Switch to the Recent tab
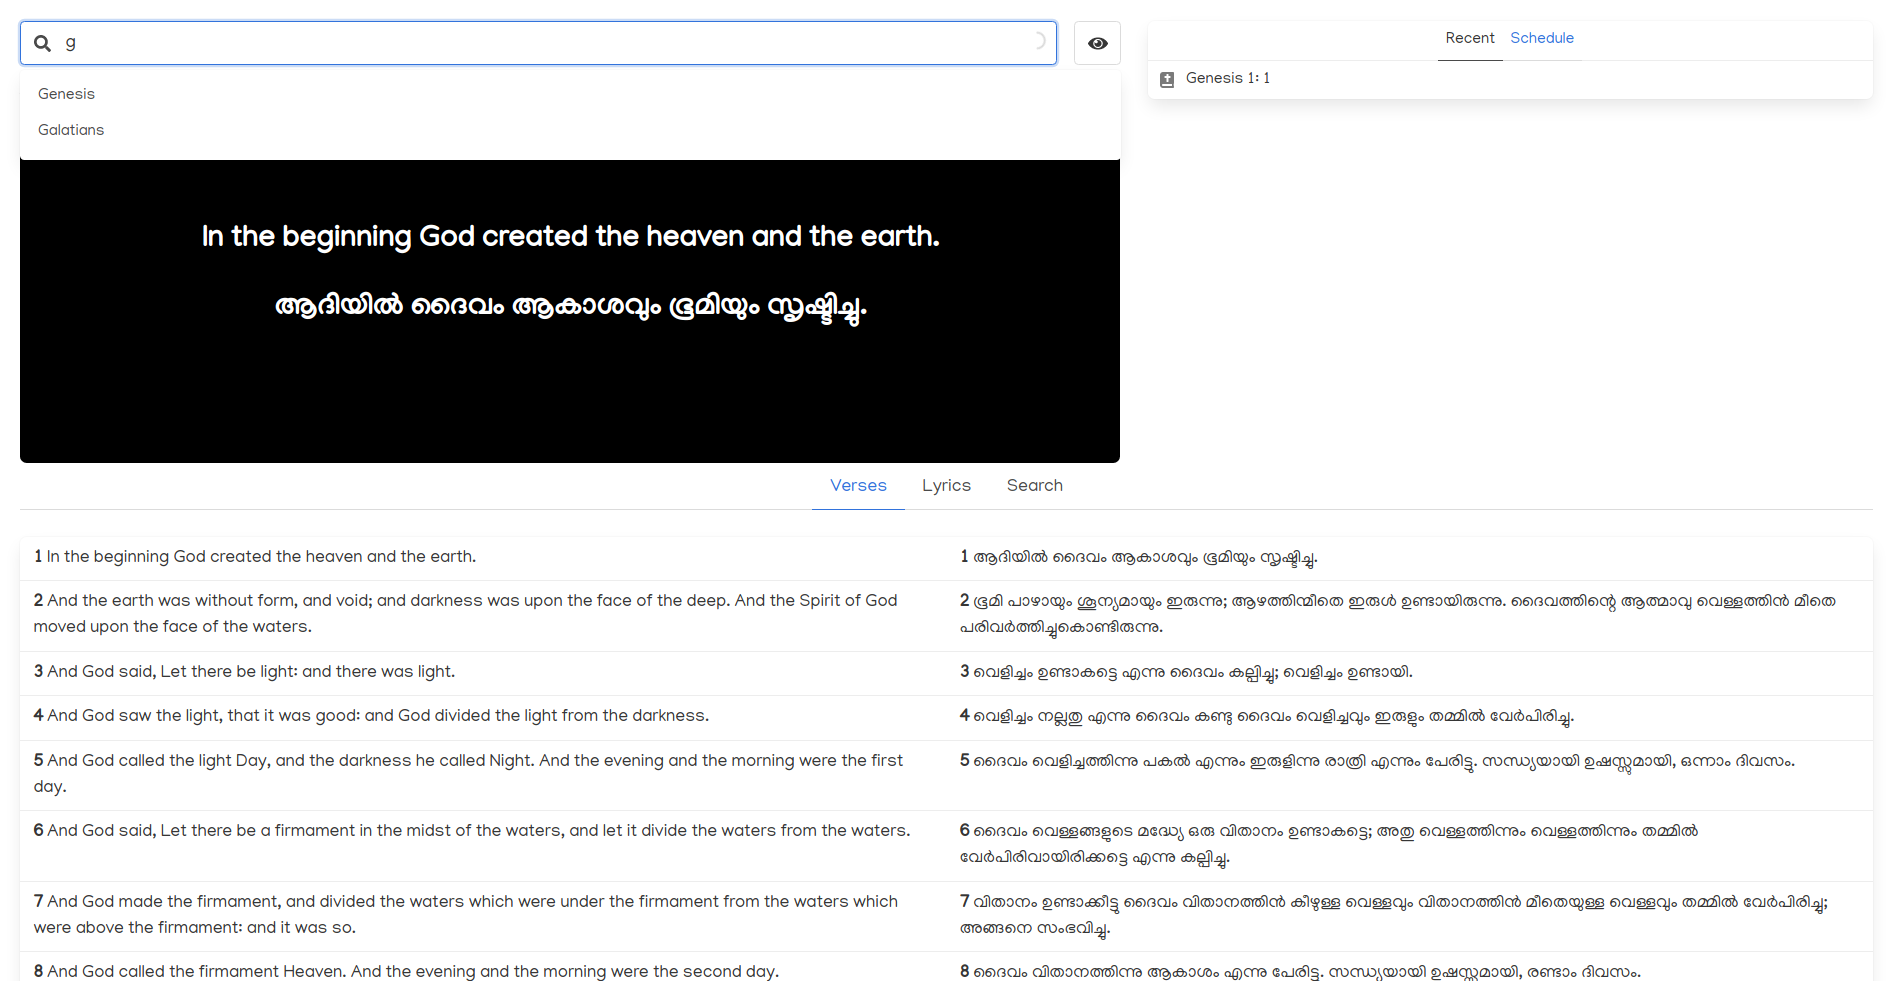The width and height of the screenshot is (1889, 981). tap(1470, 38)
